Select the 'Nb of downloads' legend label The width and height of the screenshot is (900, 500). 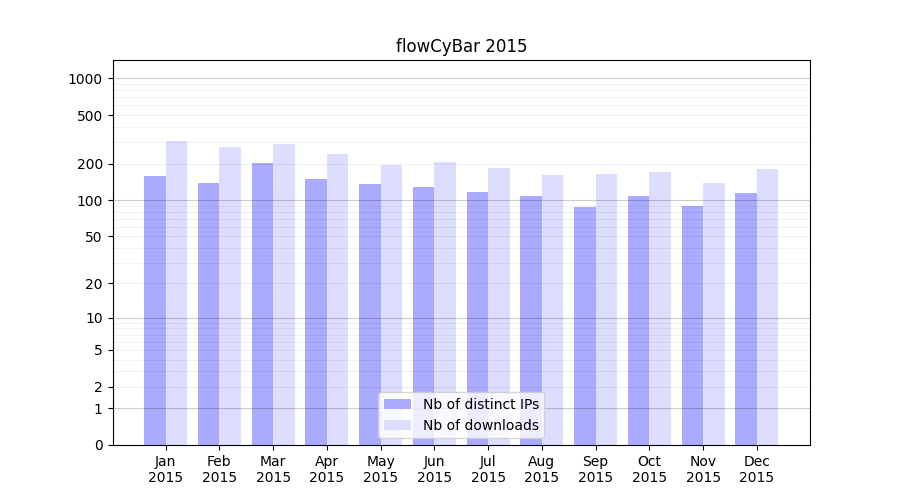[x=480, y=425]
